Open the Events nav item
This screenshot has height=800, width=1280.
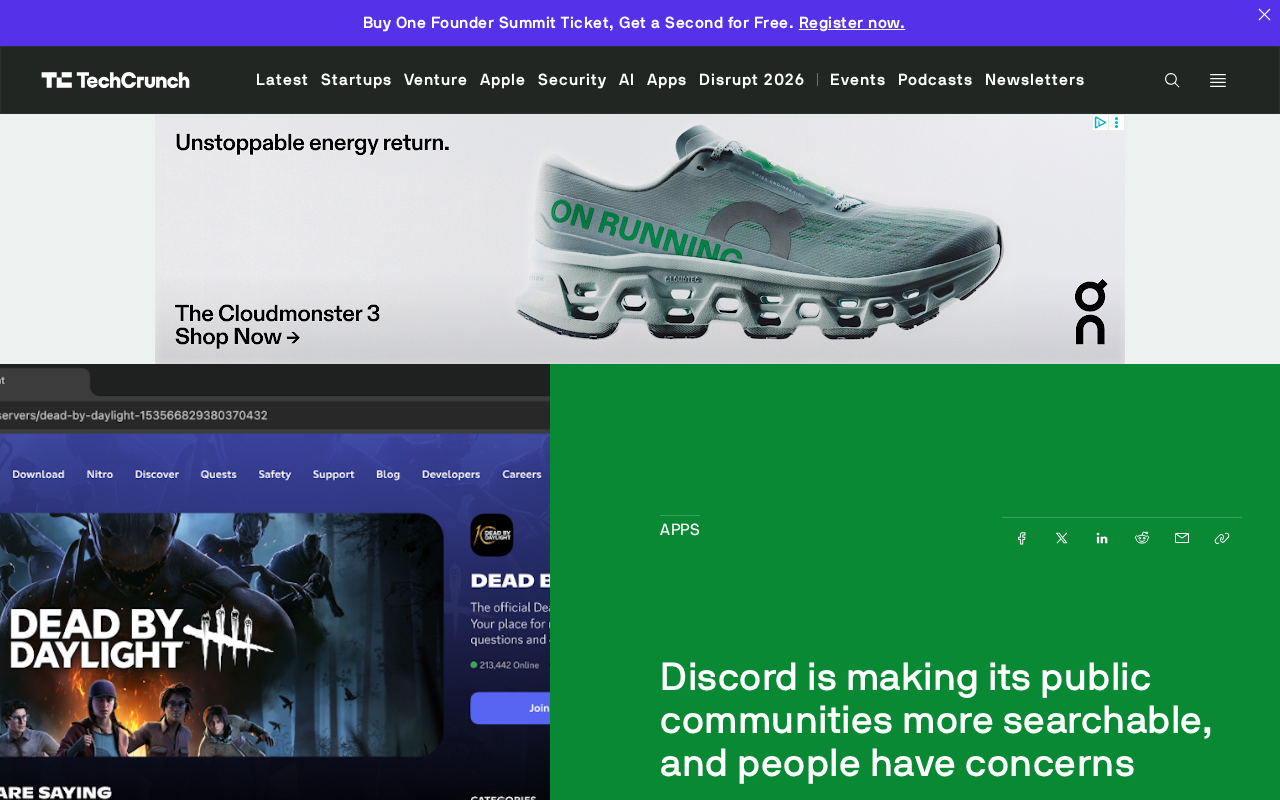(858, 80)
